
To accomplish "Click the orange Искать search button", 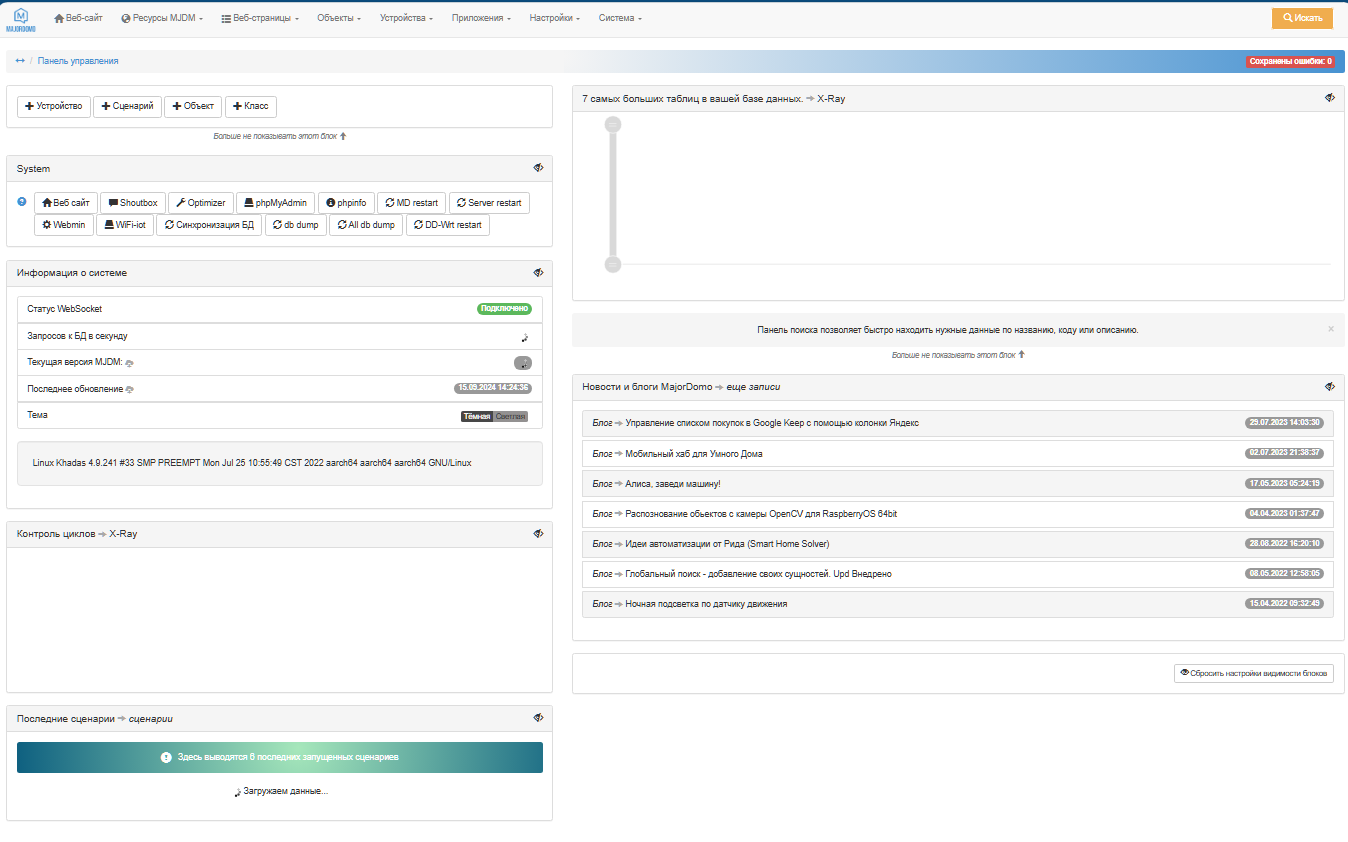I will pyautogui.click(x=1302, y=19).
